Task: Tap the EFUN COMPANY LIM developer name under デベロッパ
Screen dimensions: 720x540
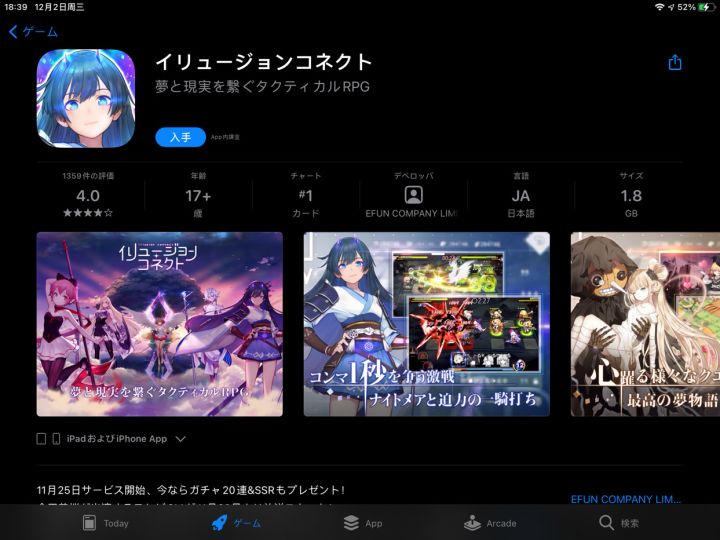Action: [411, 214]
